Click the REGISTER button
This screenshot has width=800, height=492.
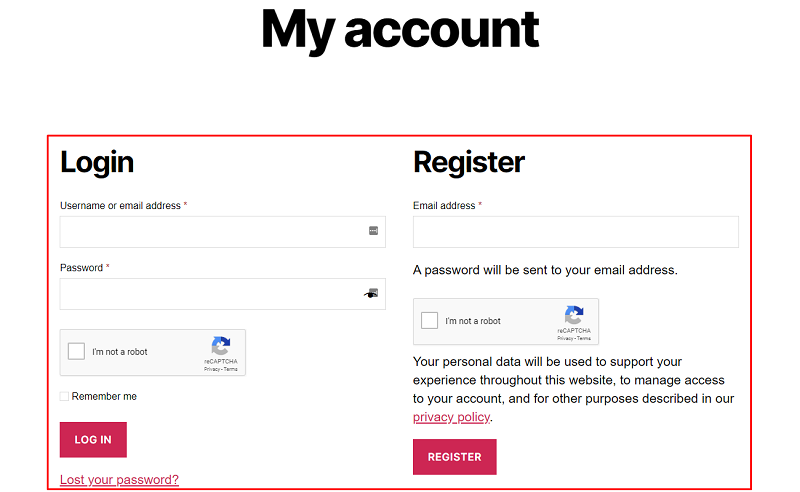(x=455, y=457)
